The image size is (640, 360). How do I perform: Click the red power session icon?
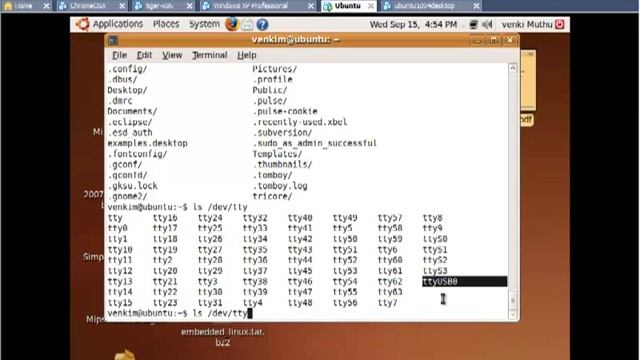pos(560,24)
